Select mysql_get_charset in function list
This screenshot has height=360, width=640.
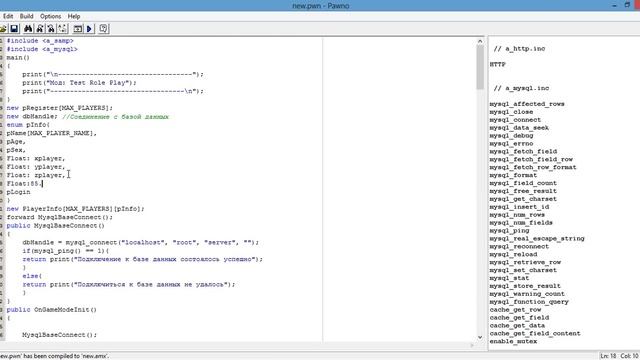[x=523, y=199]
